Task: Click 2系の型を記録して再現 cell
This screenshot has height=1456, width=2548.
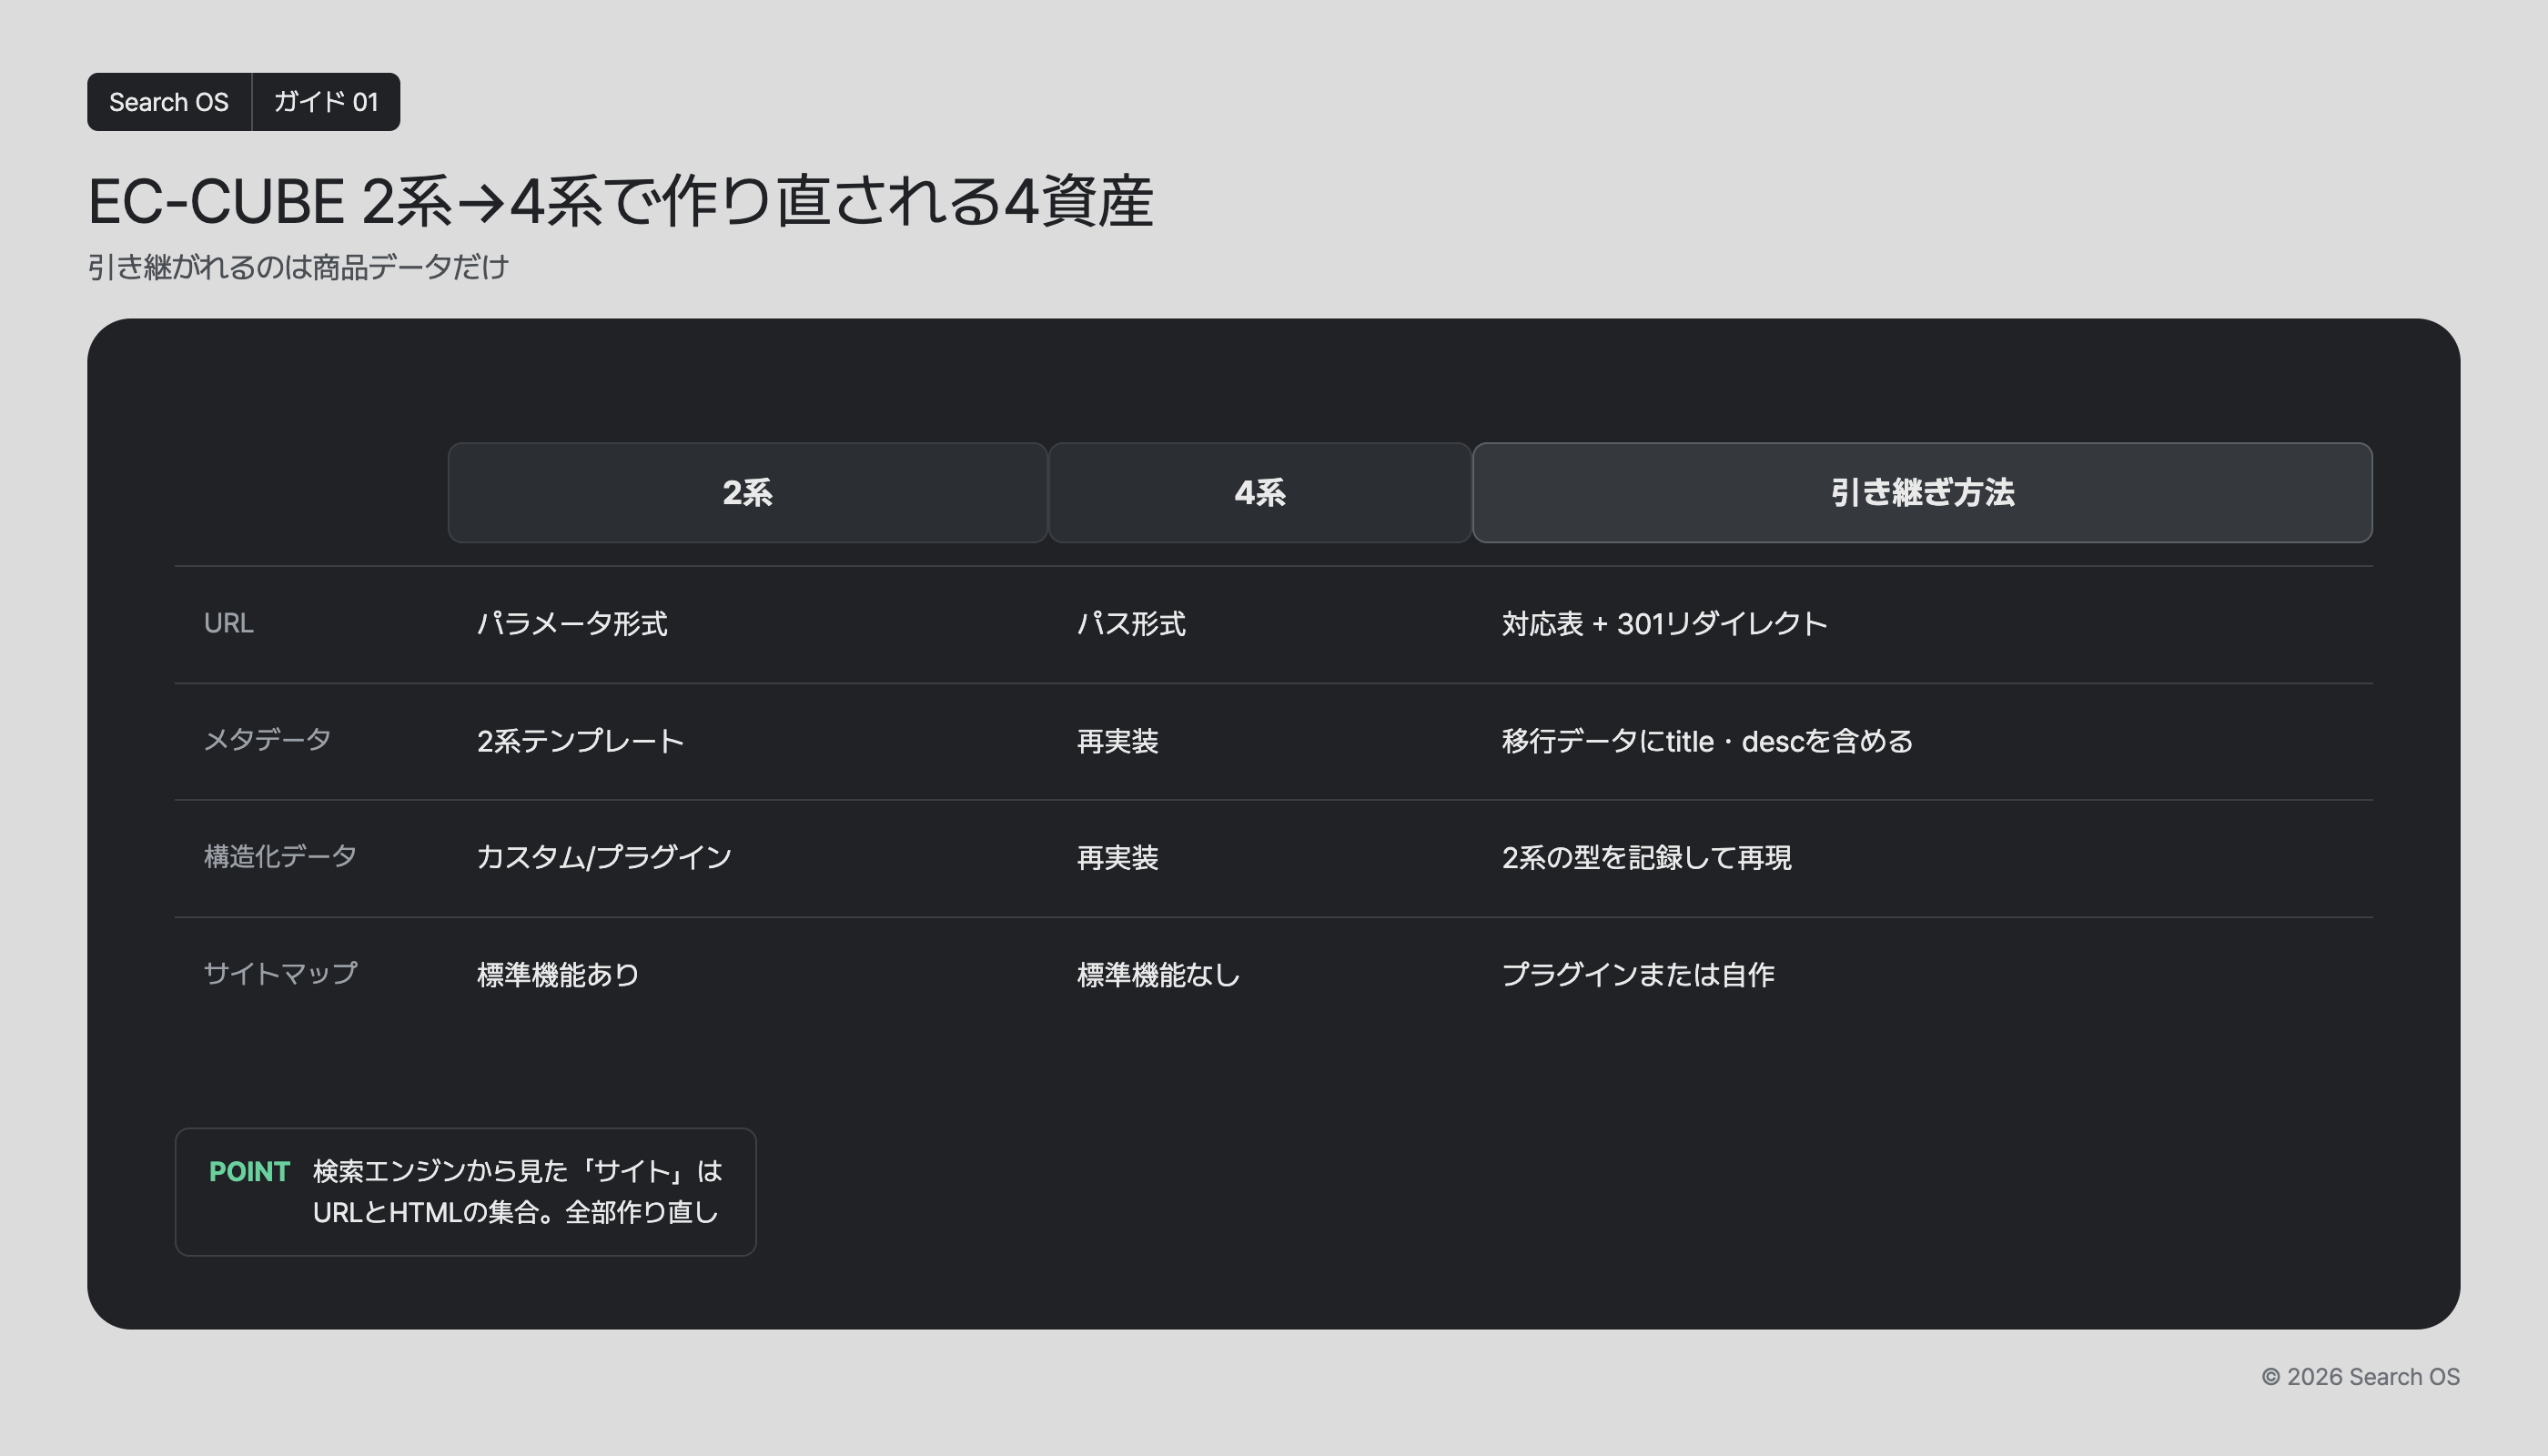Action: (x=1646, y=858)
